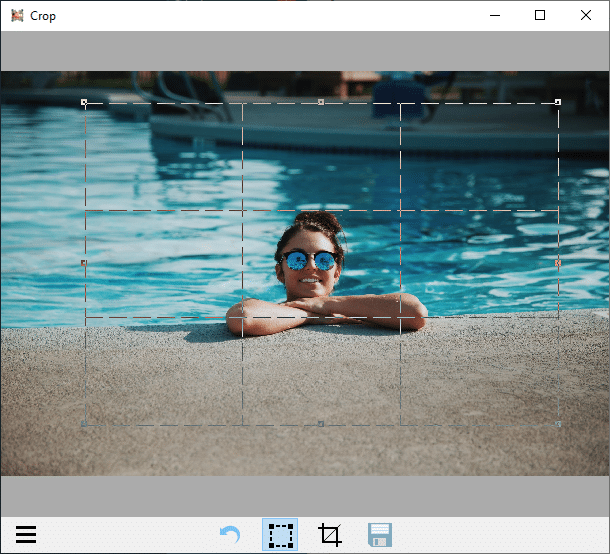Click the middle-right crop handle

[557, 263]
